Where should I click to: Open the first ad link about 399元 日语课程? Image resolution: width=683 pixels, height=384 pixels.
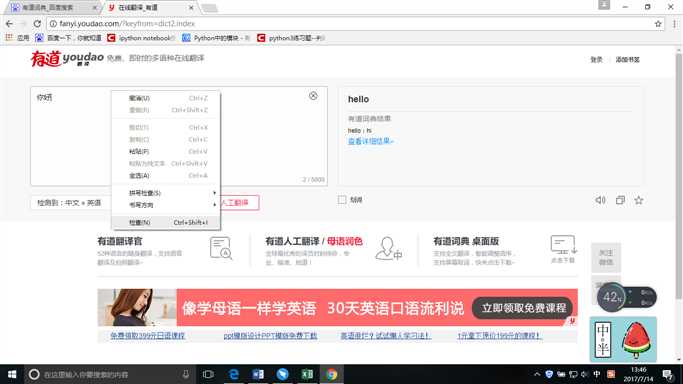(148, 336)
